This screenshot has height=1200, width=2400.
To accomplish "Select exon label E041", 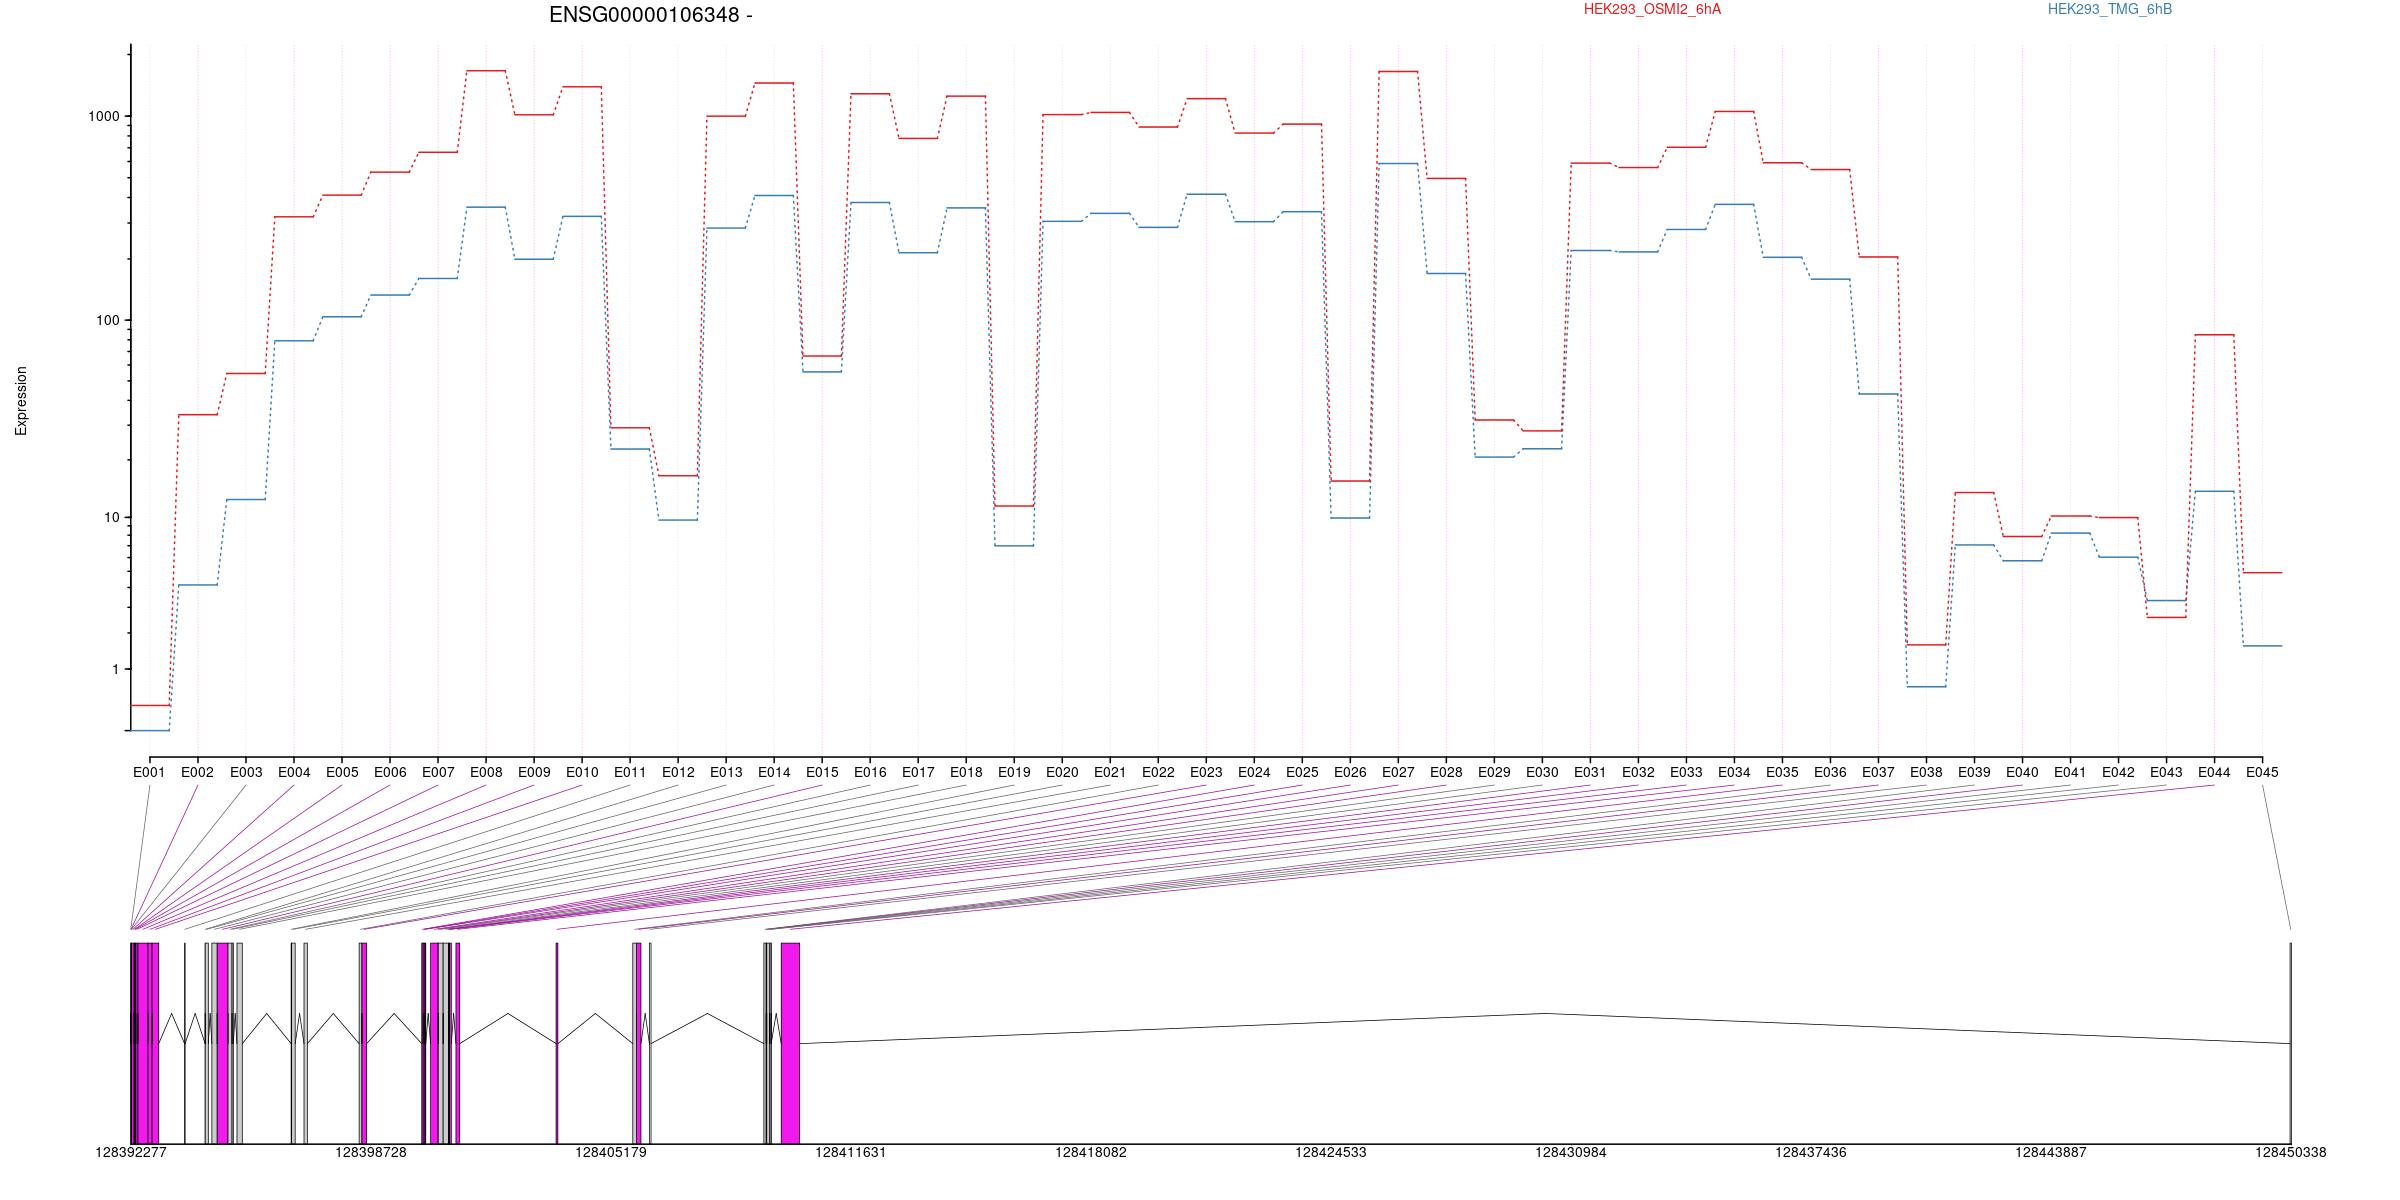I will [2070, 772].
